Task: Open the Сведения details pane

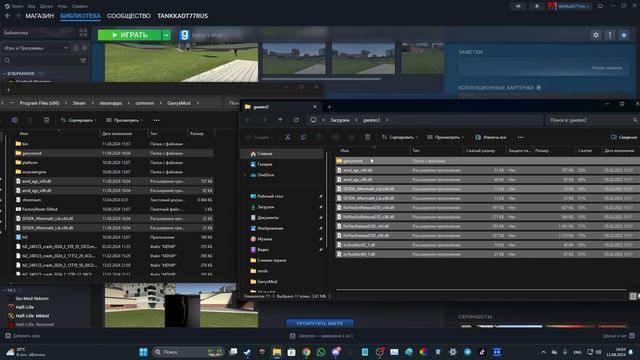Action: [x=624, y=137]
